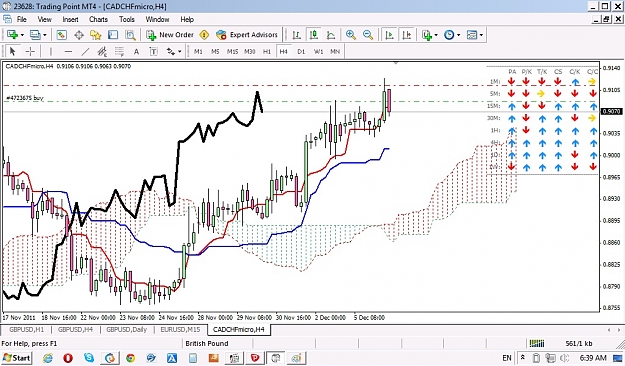
Task: Open the View menu
Action: pos(45,19)
